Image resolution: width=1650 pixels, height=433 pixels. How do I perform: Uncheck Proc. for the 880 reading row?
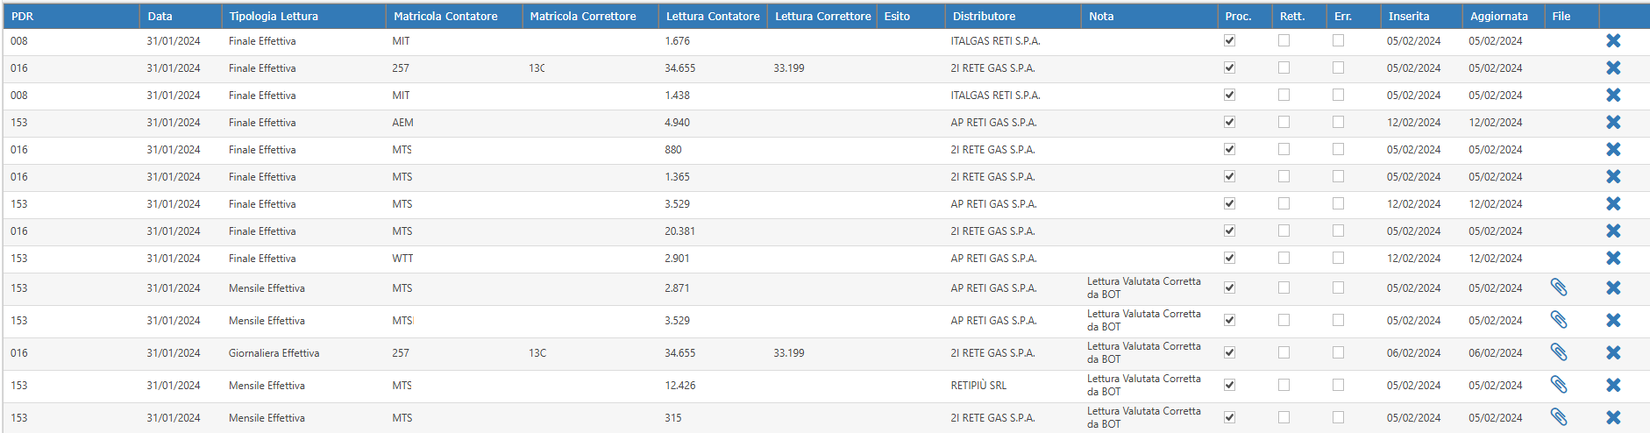(1230, 149)
